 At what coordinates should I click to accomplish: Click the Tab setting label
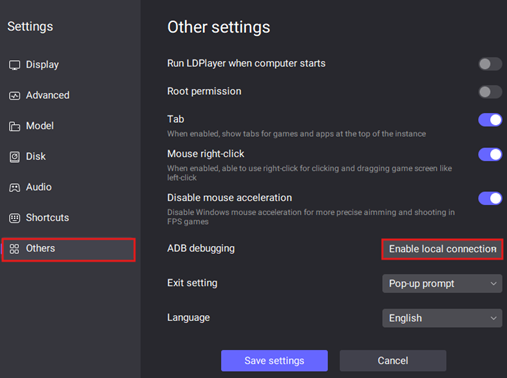[176, 119]
